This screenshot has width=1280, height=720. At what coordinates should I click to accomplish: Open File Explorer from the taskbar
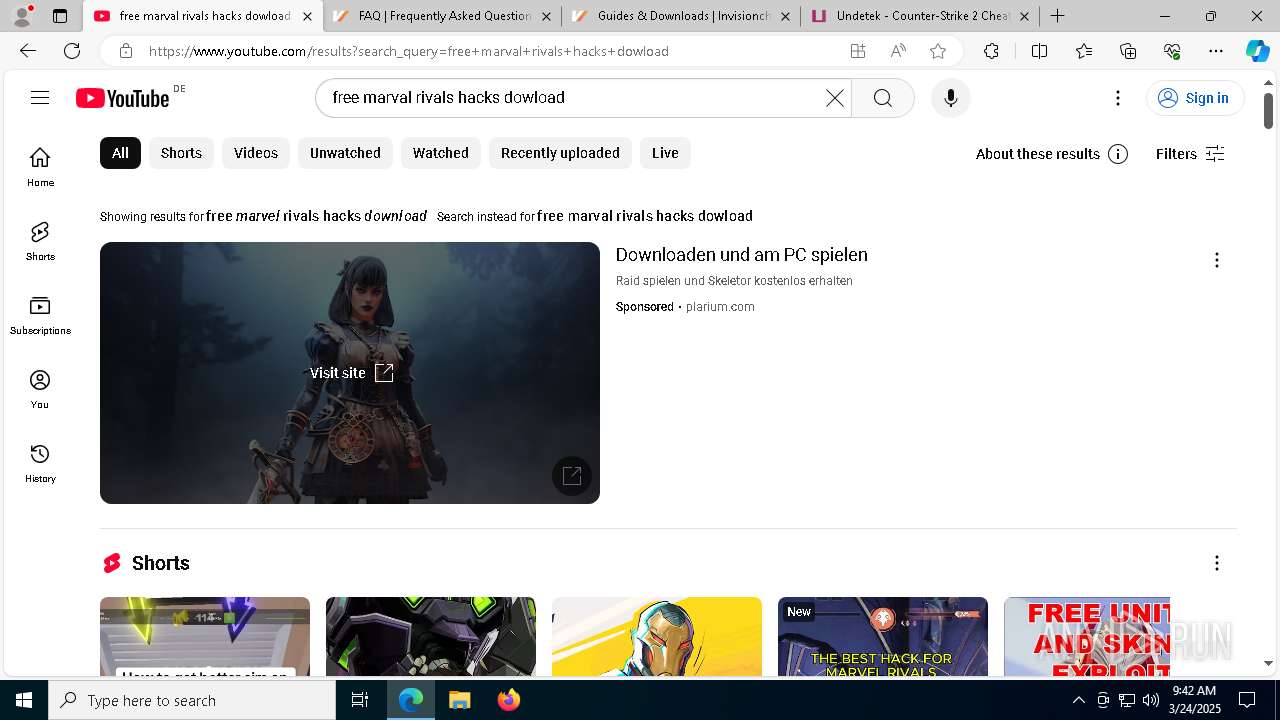pos(459,700)
